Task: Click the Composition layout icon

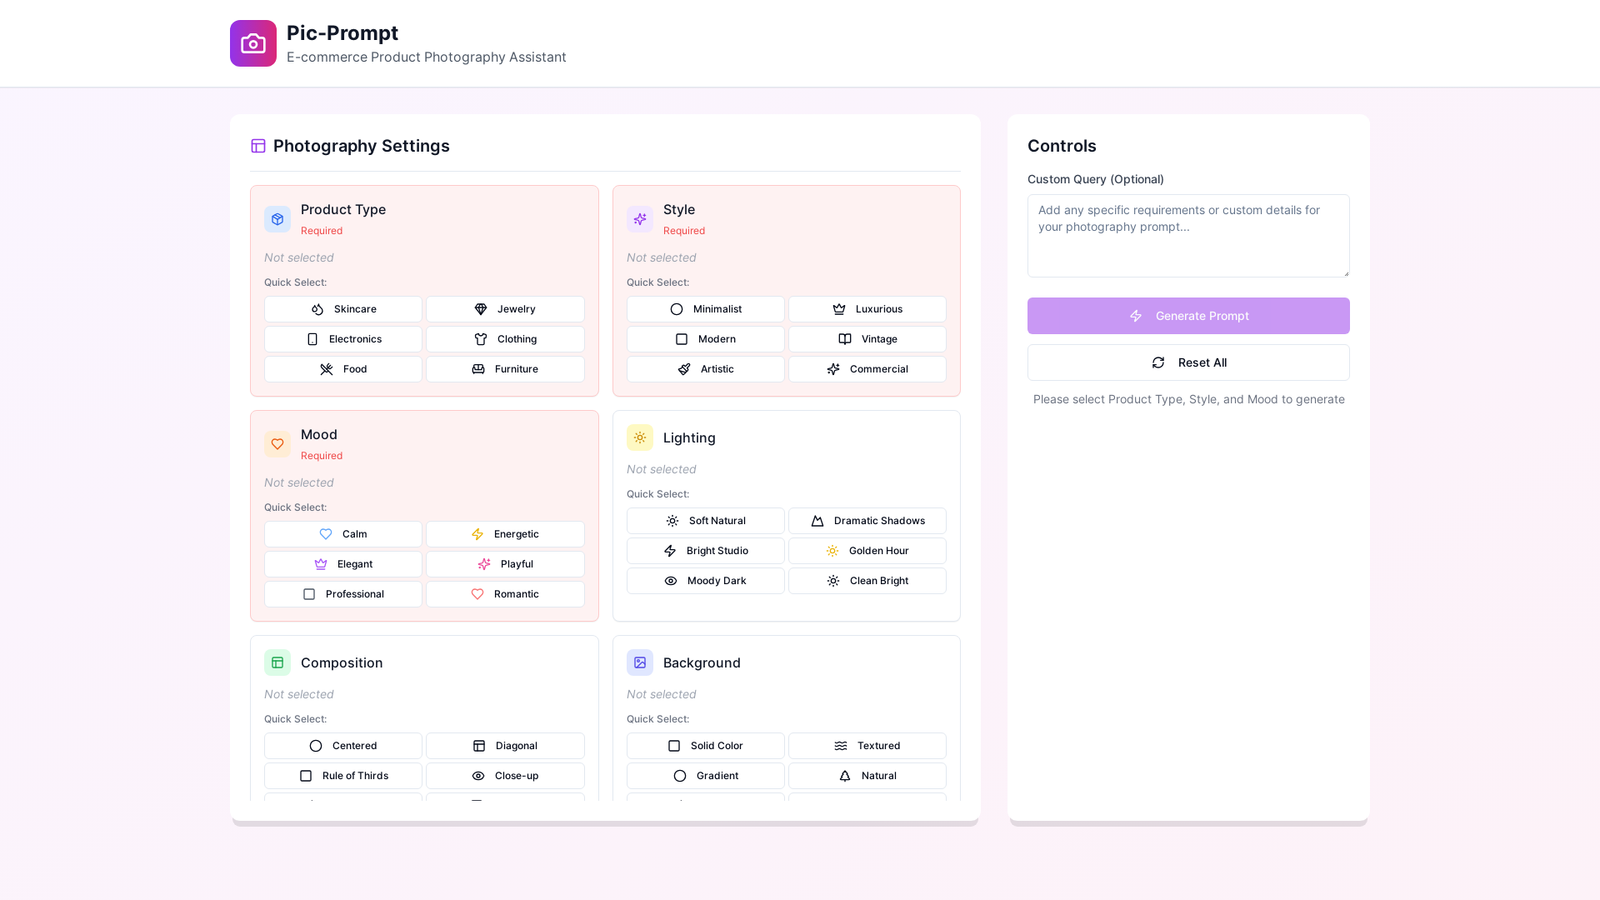Action: click(x=277, y=663)
